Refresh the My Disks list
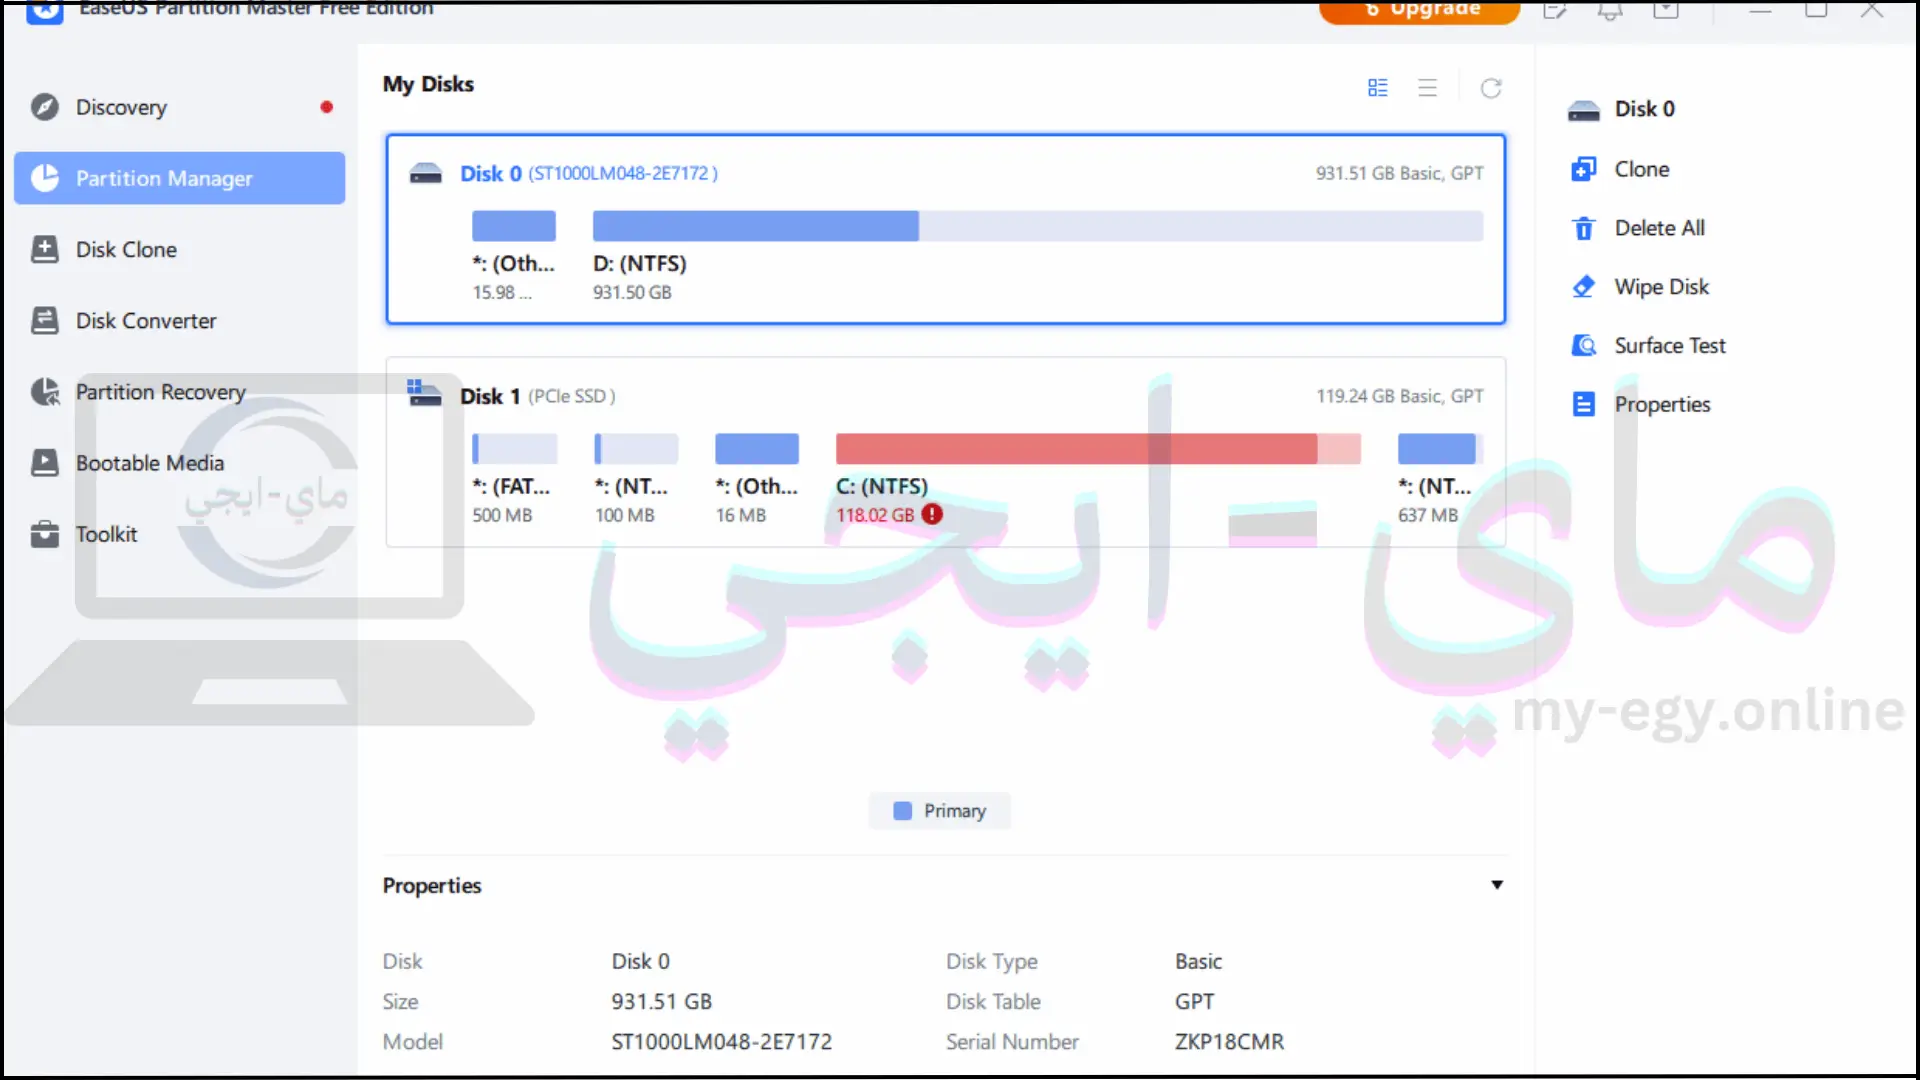 (1491, 88)
